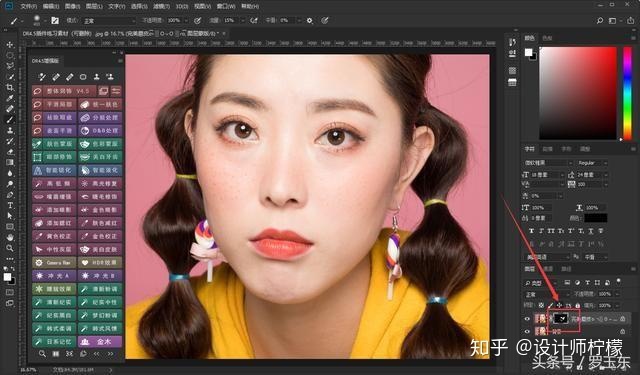Select the Crop tool
The image size is (640, 375).
[10, 87]
